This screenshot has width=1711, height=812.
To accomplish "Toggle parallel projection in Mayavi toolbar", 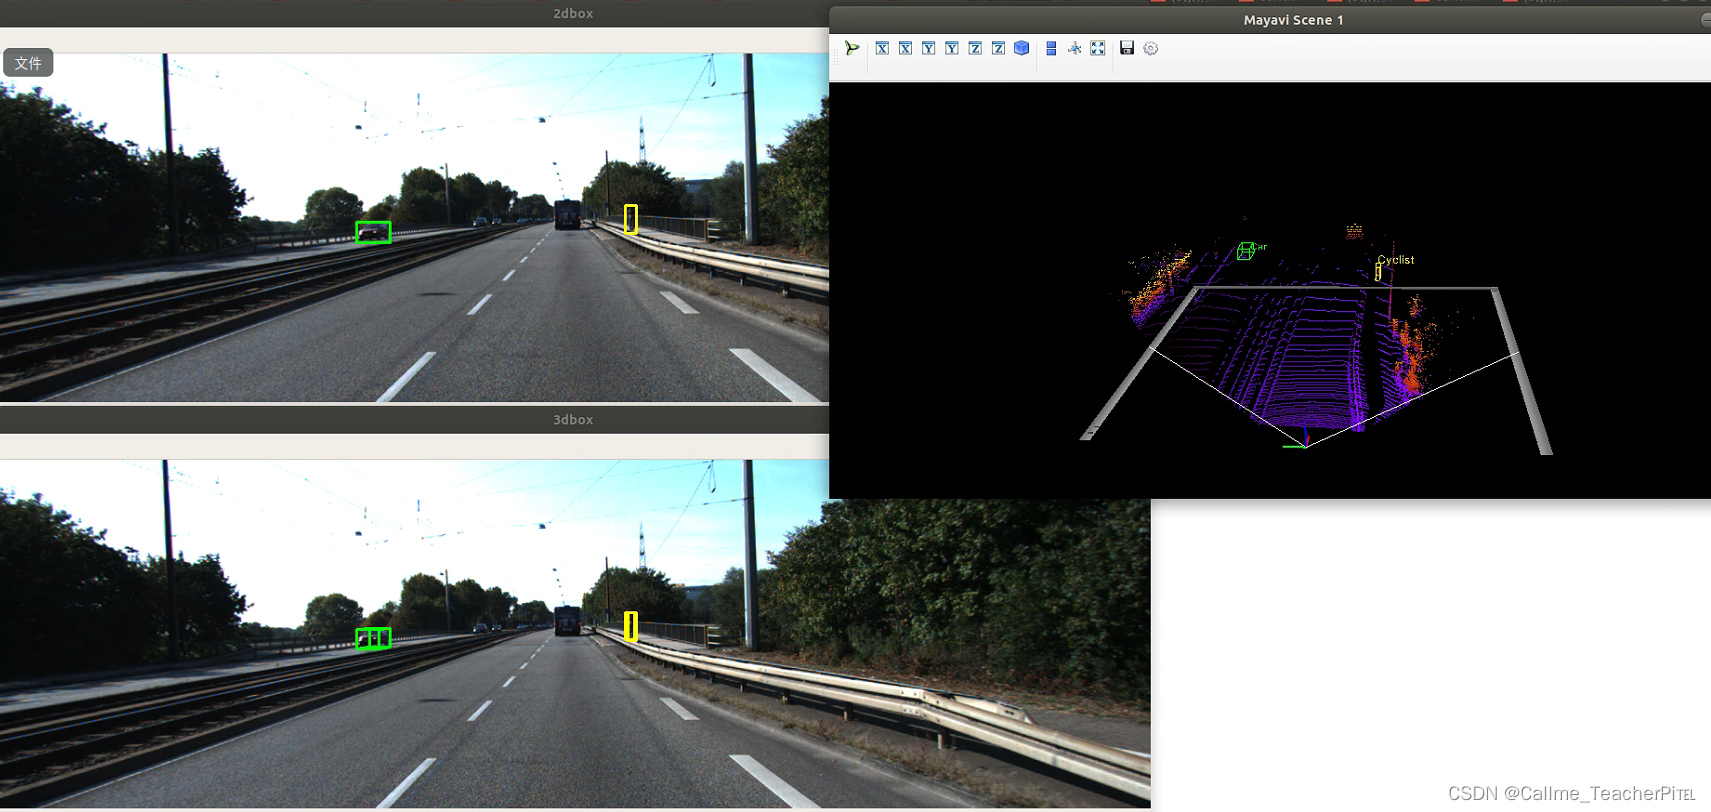I will [1051, 48].
